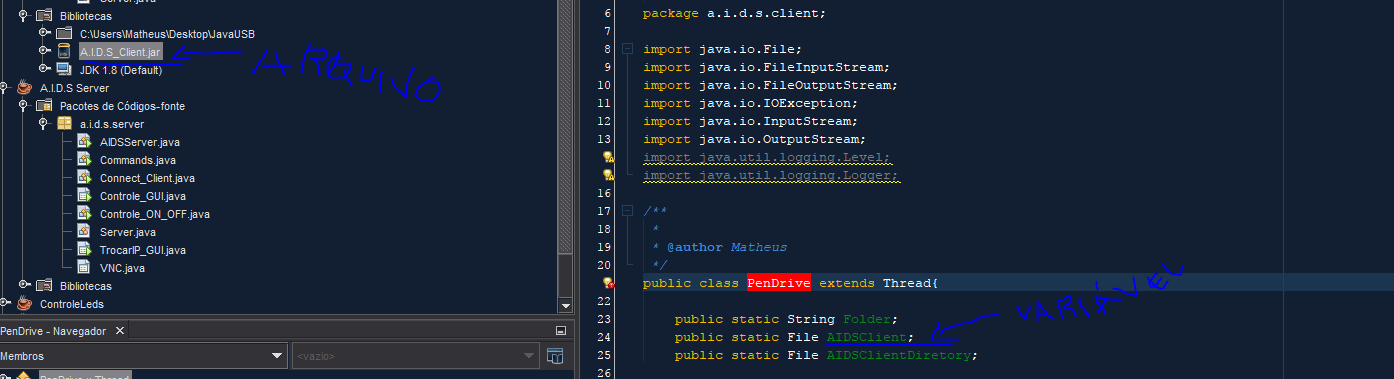Collapse the a.i.d.s.server package

coord(44,123)
